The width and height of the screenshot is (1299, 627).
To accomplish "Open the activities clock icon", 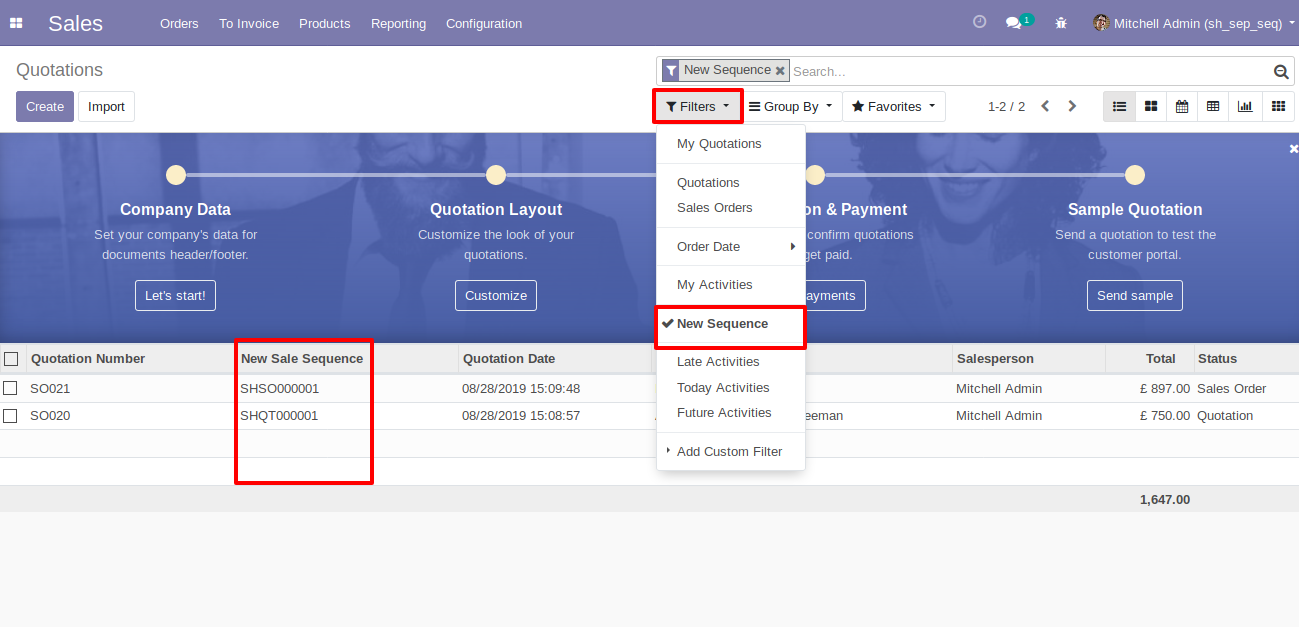I will point(980,22).
